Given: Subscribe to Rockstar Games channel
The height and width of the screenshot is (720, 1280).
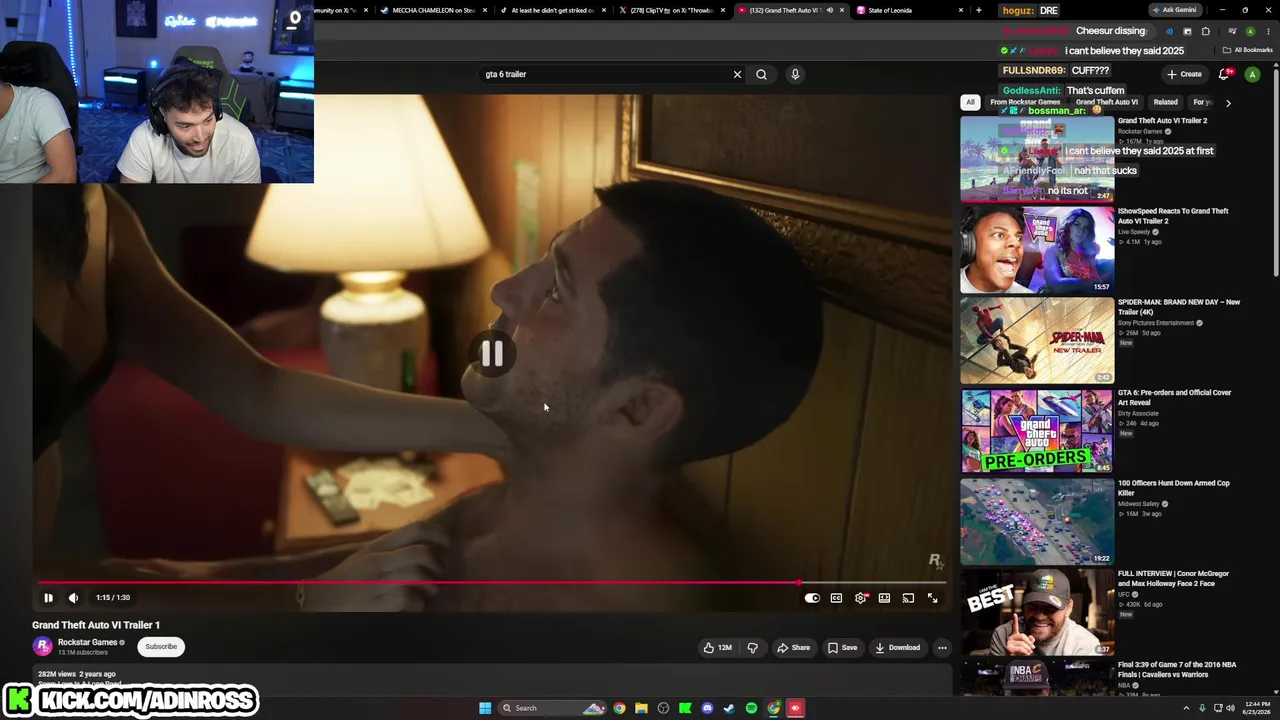Looking at the screenshot, I should (x=161, y=646).
